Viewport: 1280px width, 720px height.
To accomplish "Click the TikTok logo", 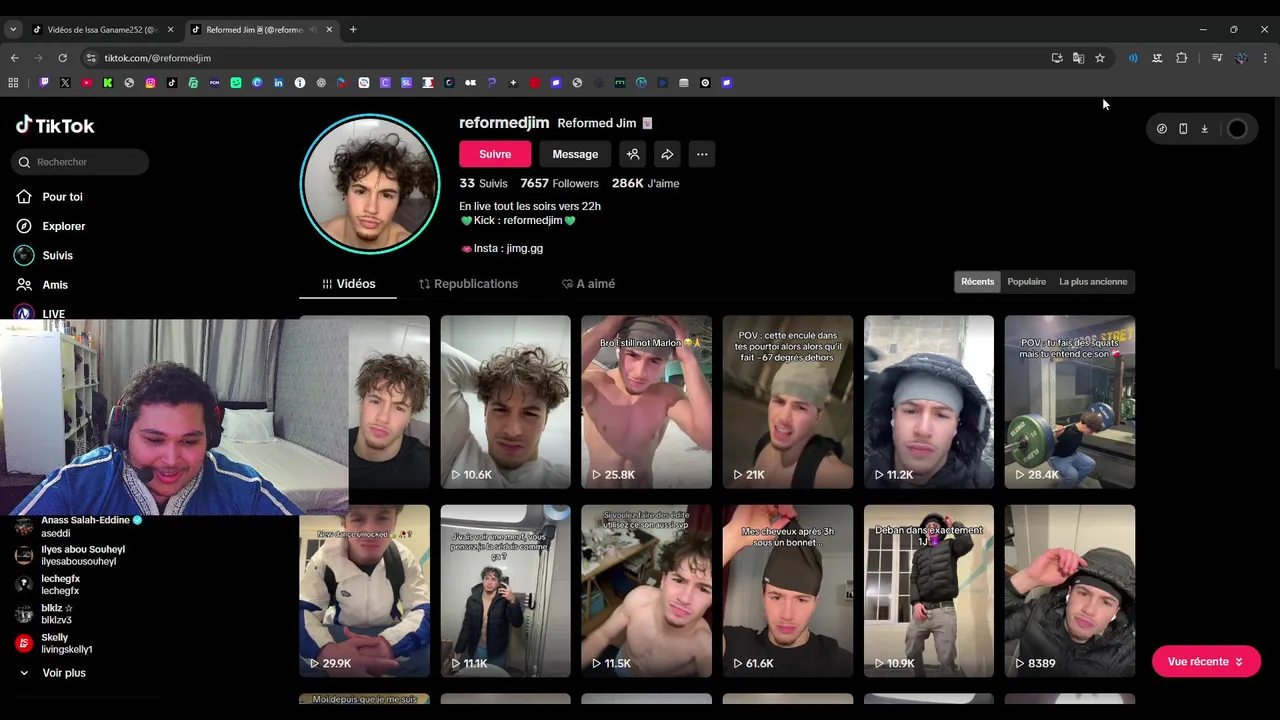I will click(x=55, y=125).
